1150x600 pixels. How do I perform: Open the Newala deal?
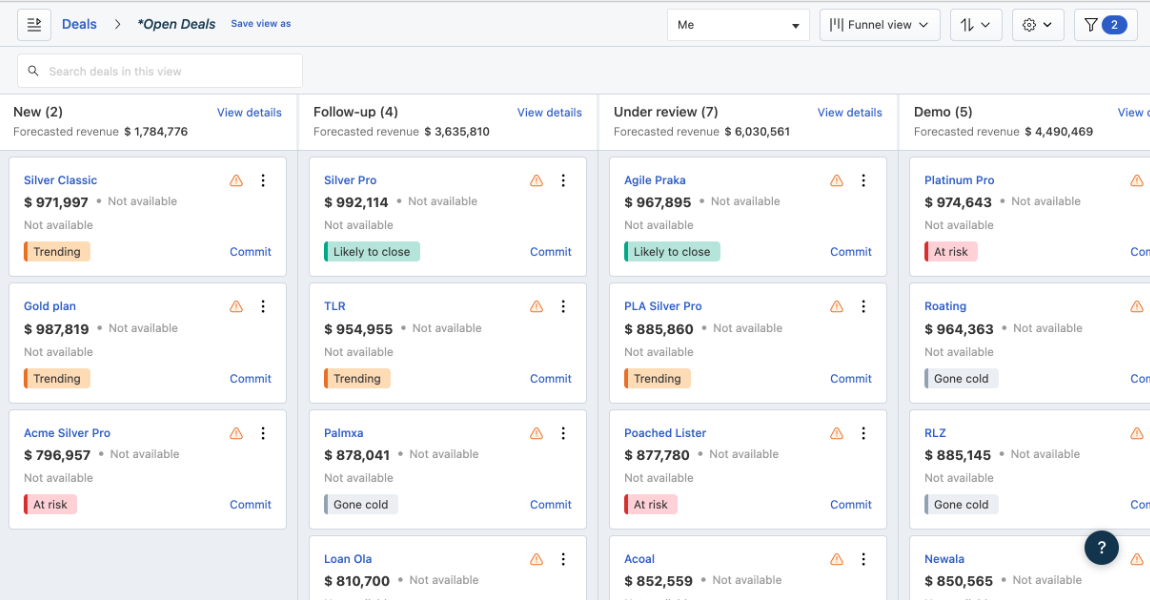(x=944, y=560)
